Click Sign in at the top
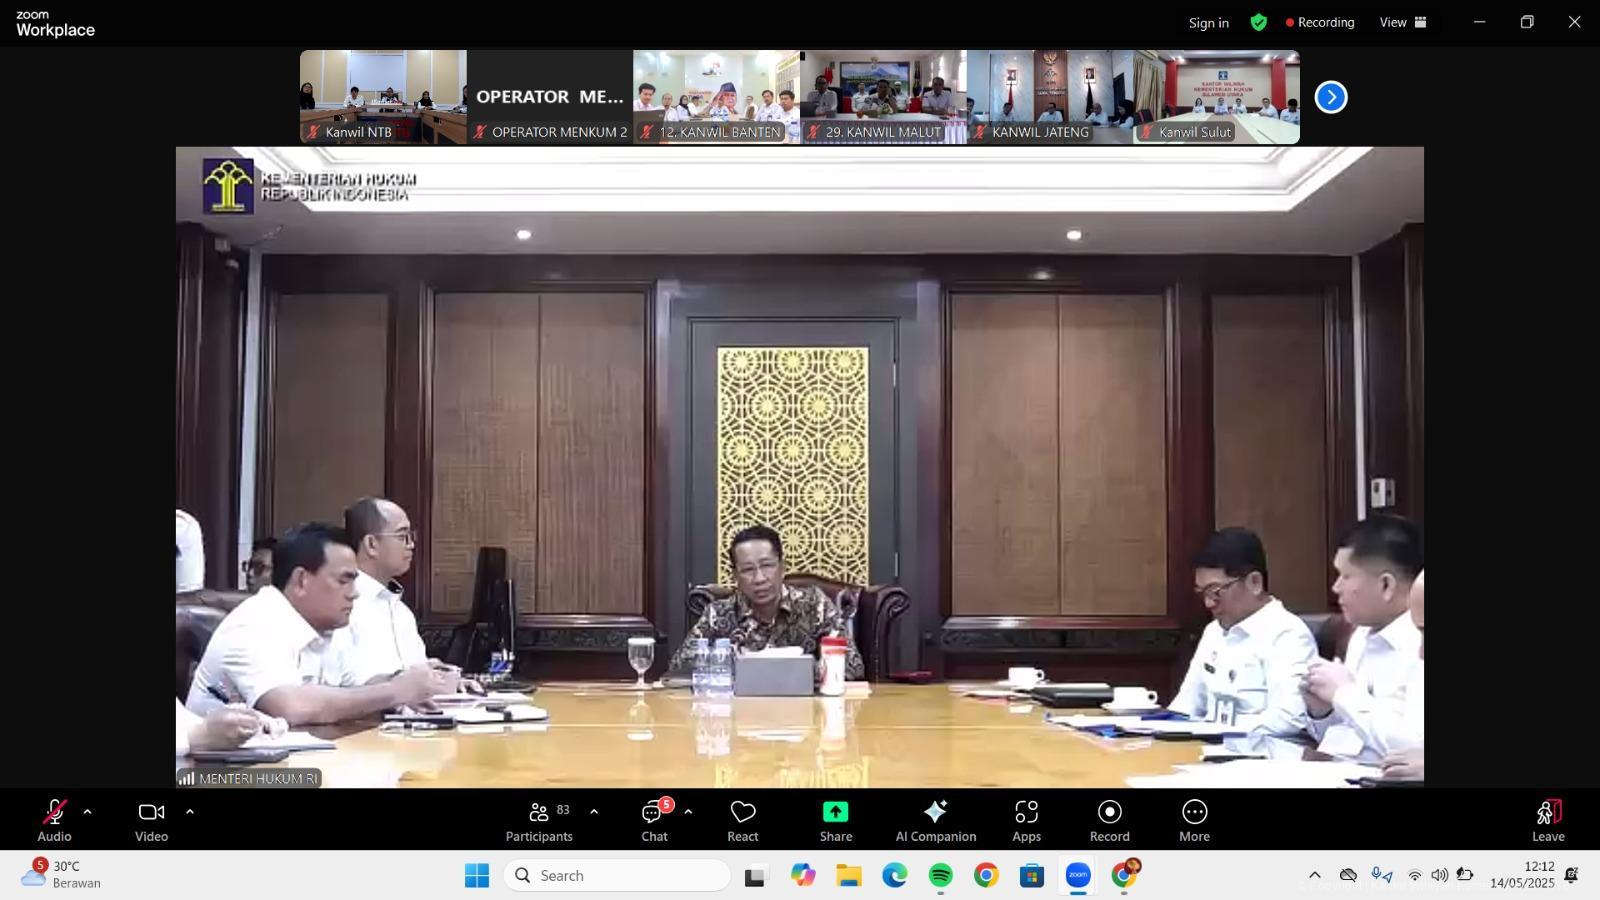 coord(1208,23)
